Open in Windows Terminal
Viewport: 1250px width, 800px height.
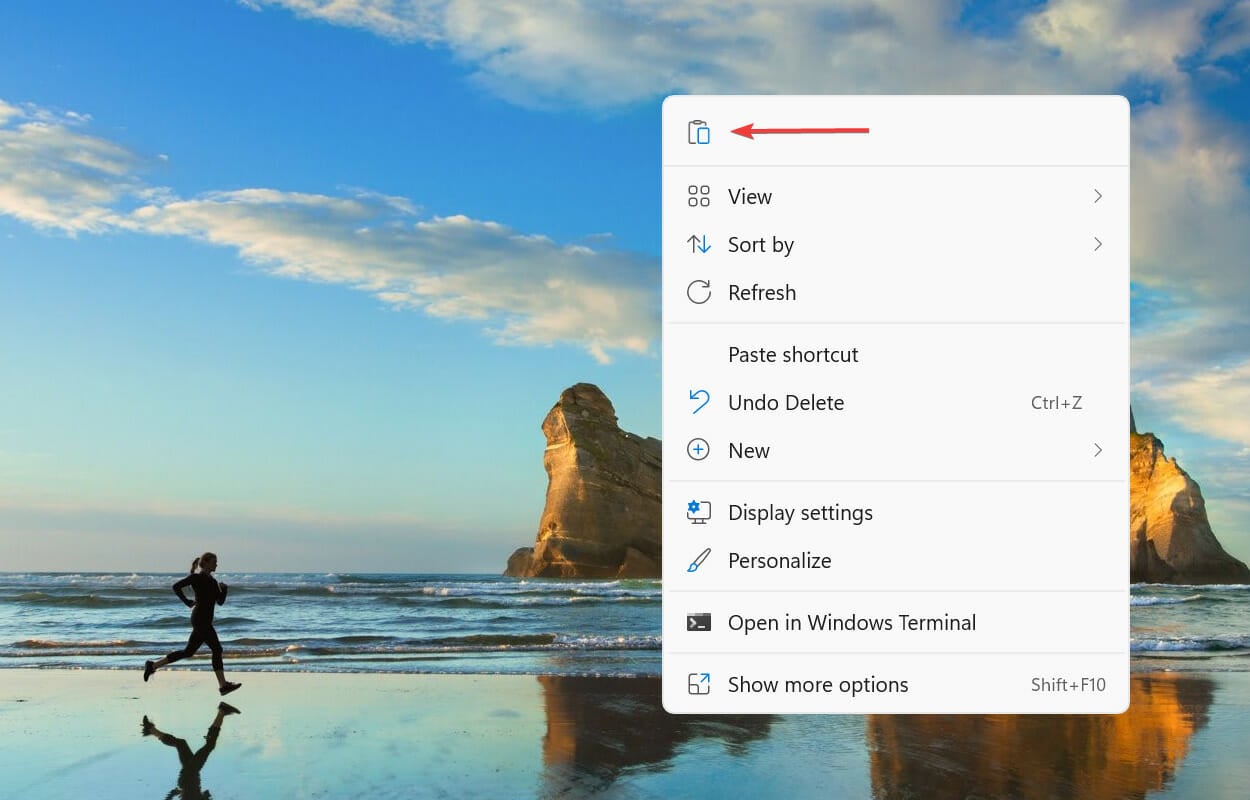(x=851, y=622)
